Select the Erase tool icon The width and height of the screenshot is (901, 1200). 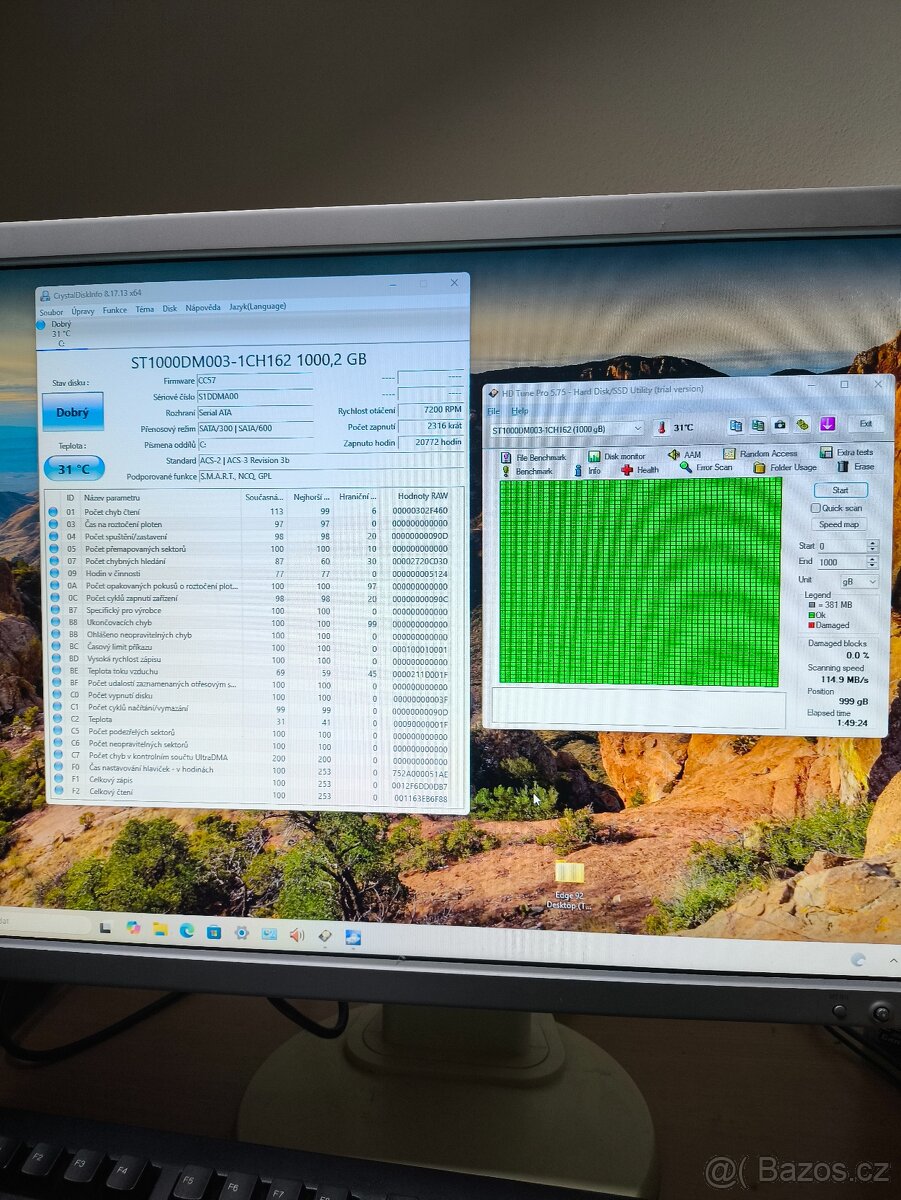[842, 465]
